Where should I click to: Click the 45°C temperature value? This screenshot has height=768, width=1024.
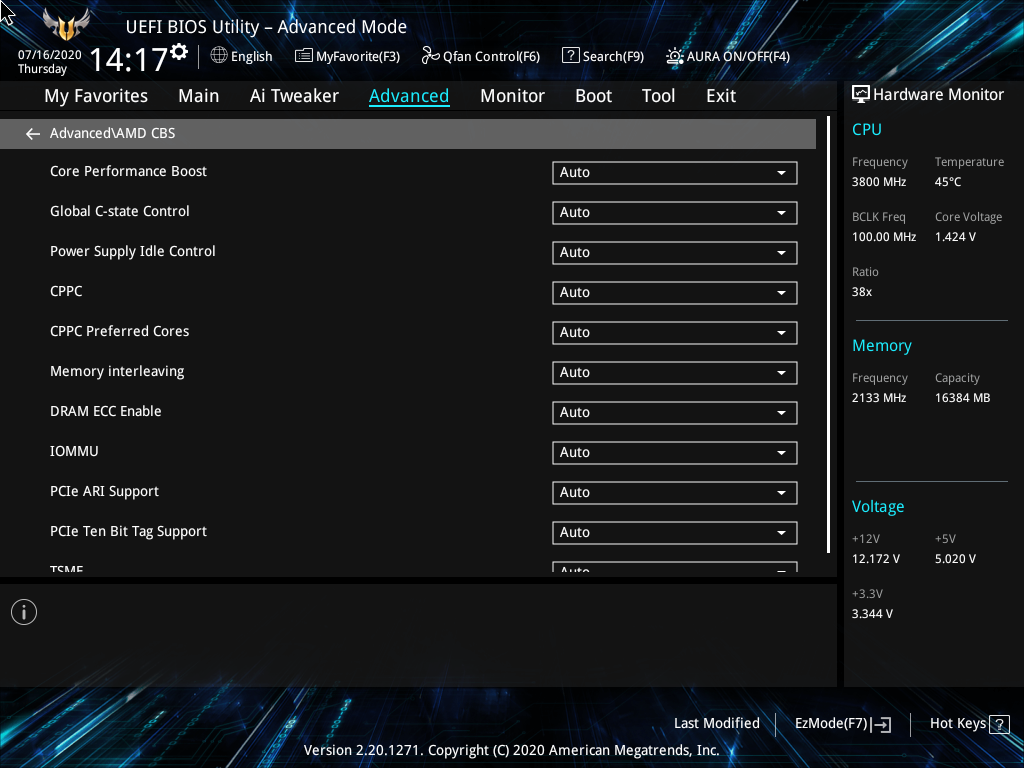(948, 182)
